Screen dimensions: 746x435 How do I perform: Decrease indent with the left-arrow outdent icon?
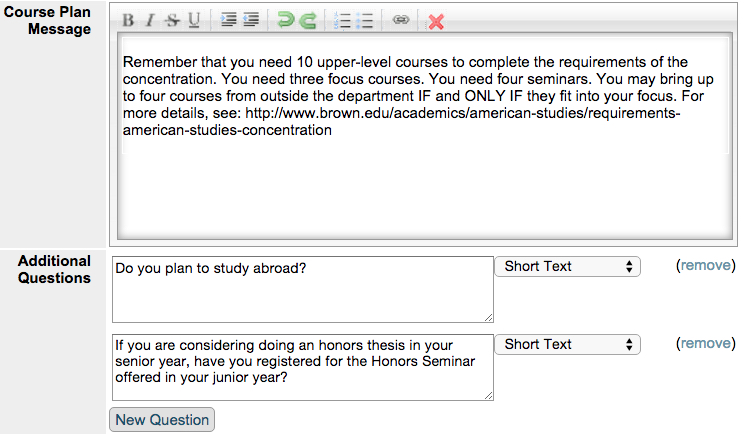point(251,20)
